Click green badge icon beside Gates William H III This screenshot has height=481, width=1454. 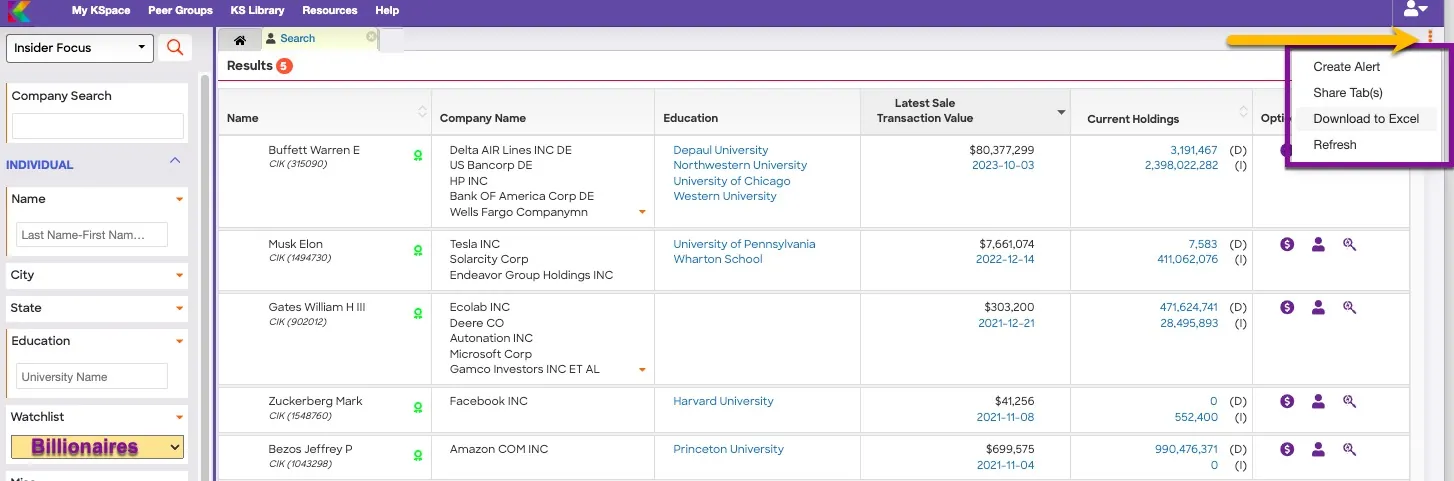pyautogui.click(x=418, y=313)
